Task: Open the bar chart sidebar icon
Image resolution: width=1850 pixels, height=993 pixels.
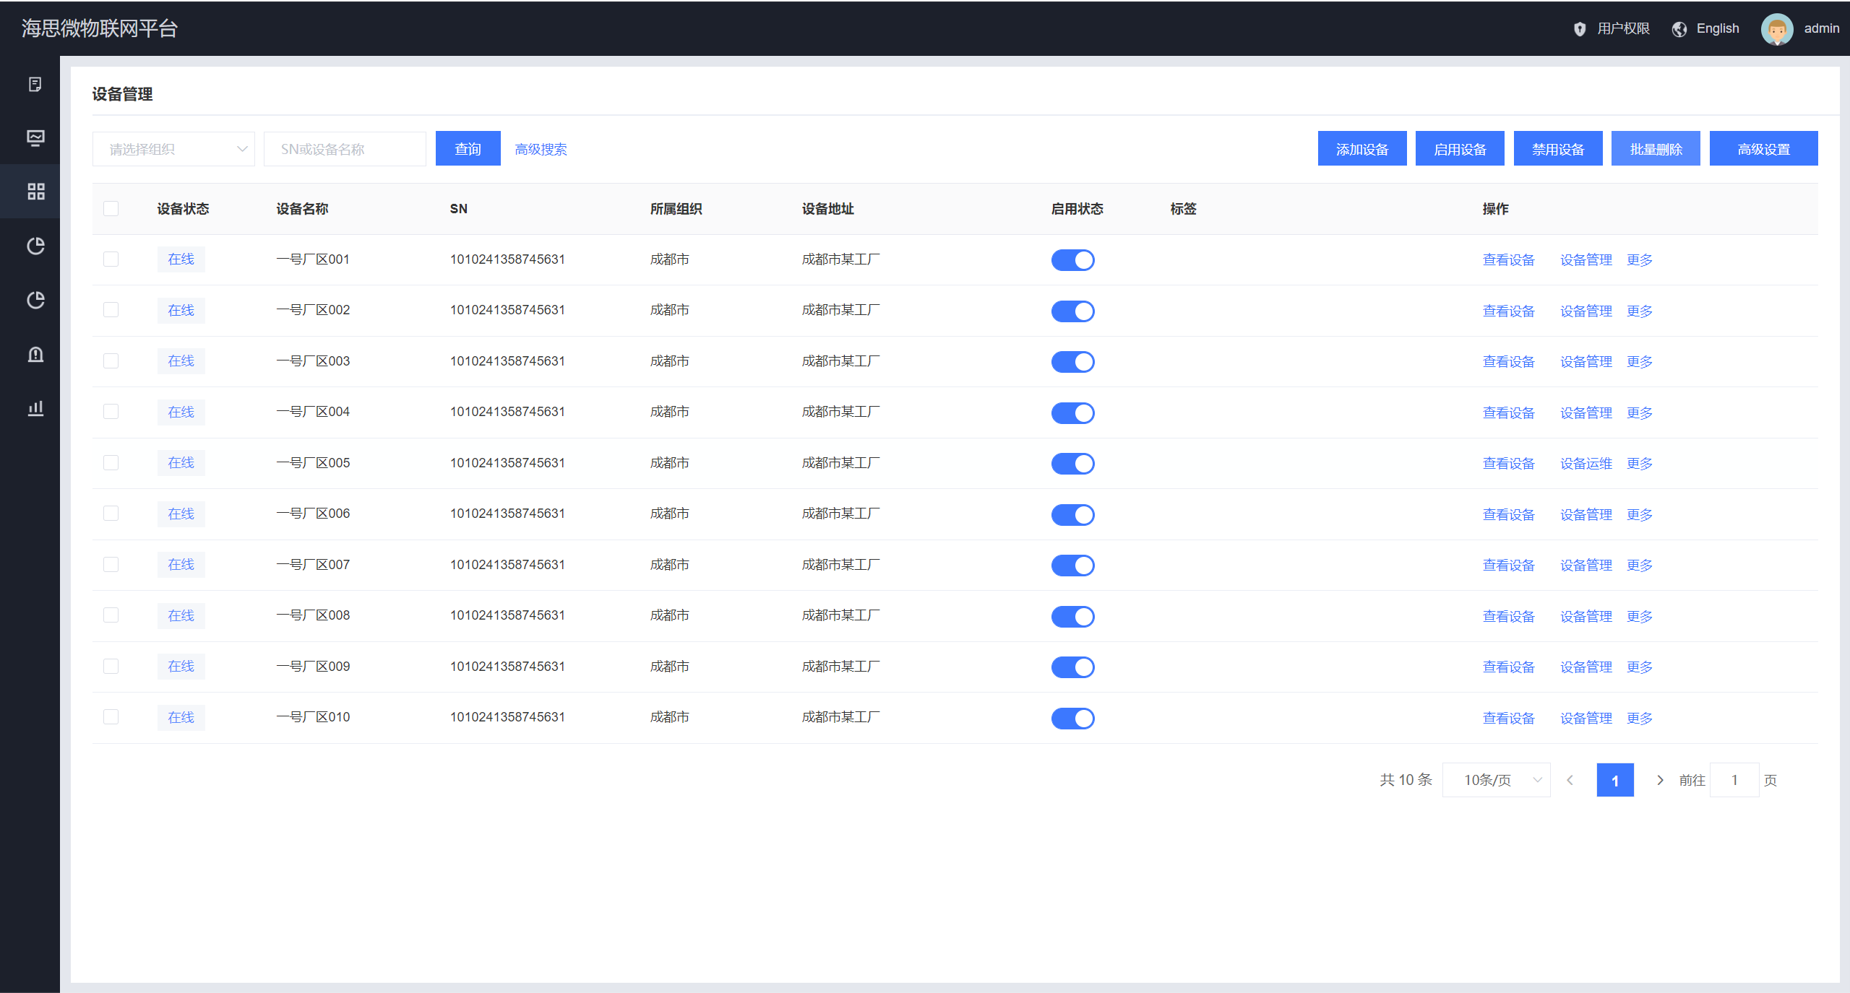Action: [35, 408]
